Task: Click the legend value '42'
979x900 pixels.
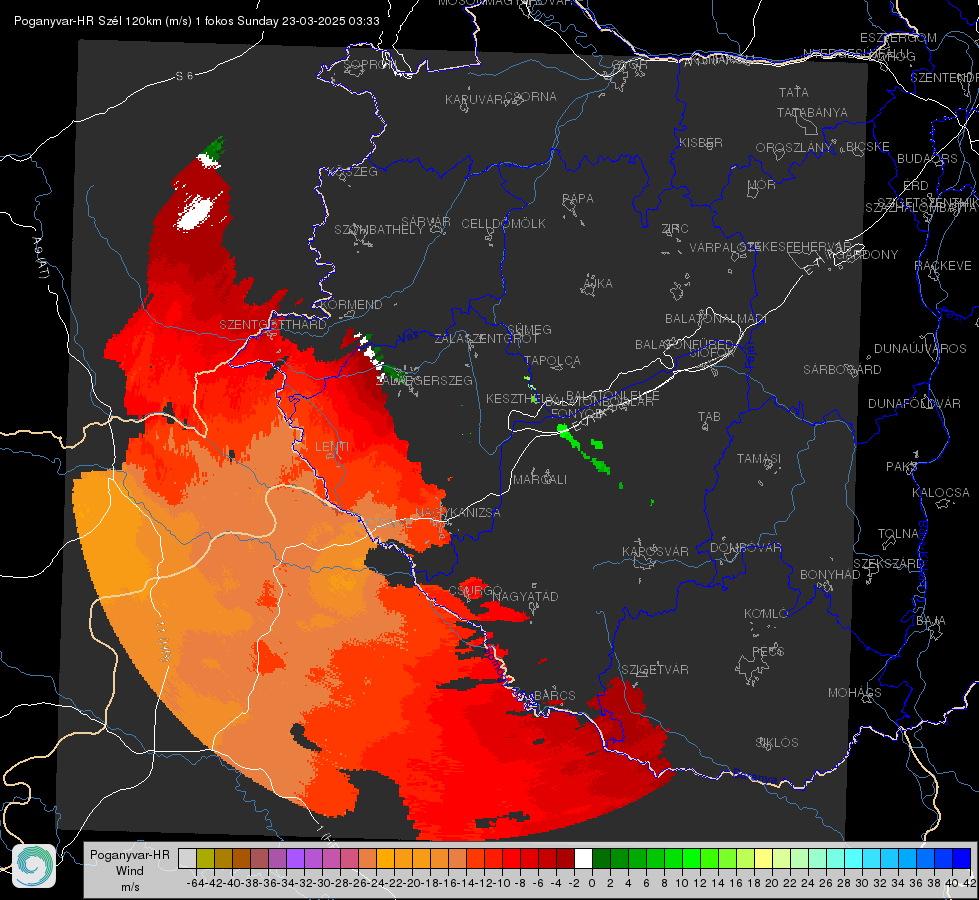Action: 970,883
